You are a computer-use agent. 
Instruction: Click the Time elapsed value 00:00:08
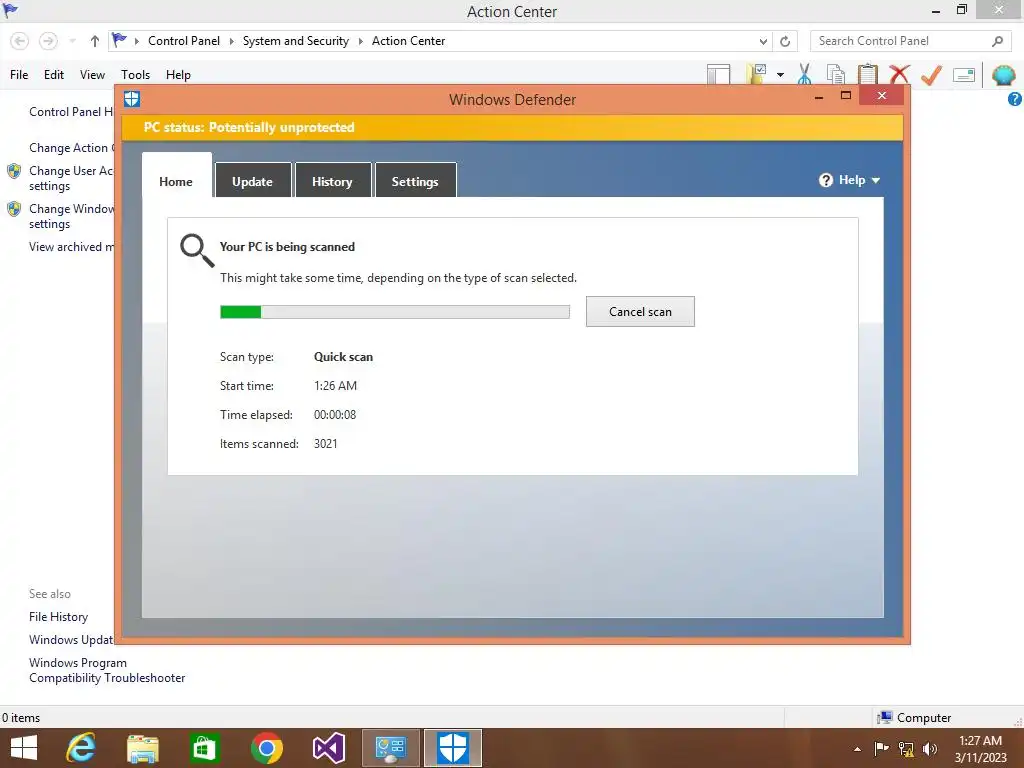click(335, 415)
